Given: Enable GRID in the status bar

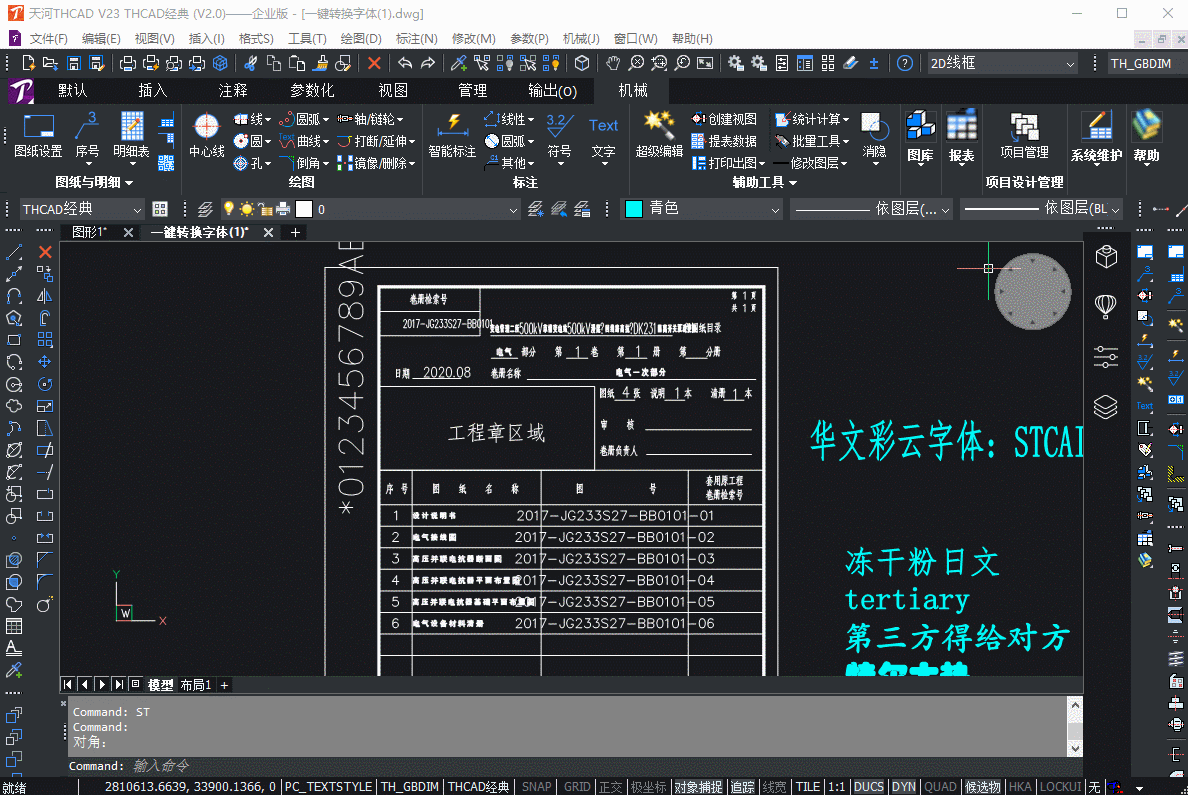Looking at the screenshot, I should point(576,787).
